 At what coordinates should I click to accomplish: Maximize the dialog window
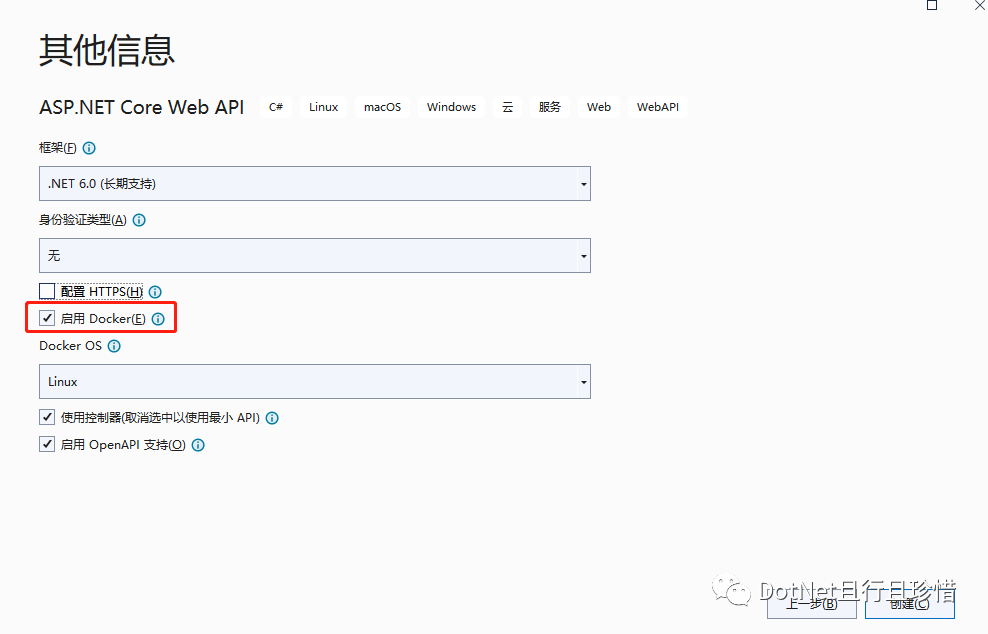coord(932,5)
